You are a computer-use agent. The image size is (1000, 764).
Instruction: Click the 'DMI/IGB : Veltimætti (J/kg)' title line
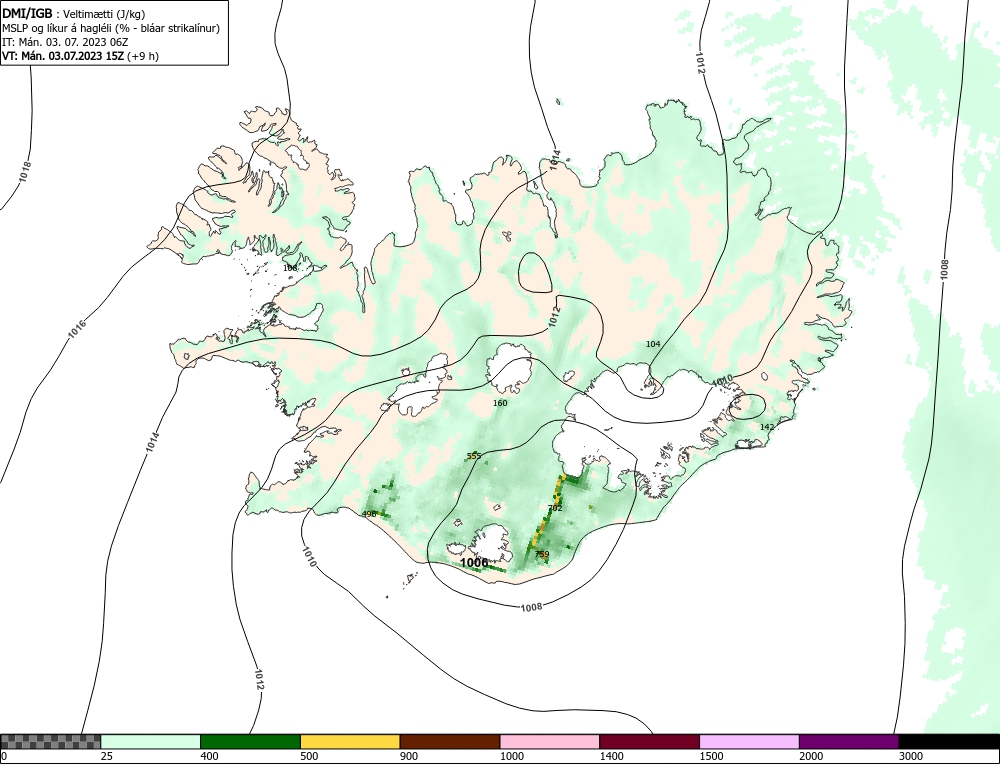pyautogui.click(x=74, y=14)
